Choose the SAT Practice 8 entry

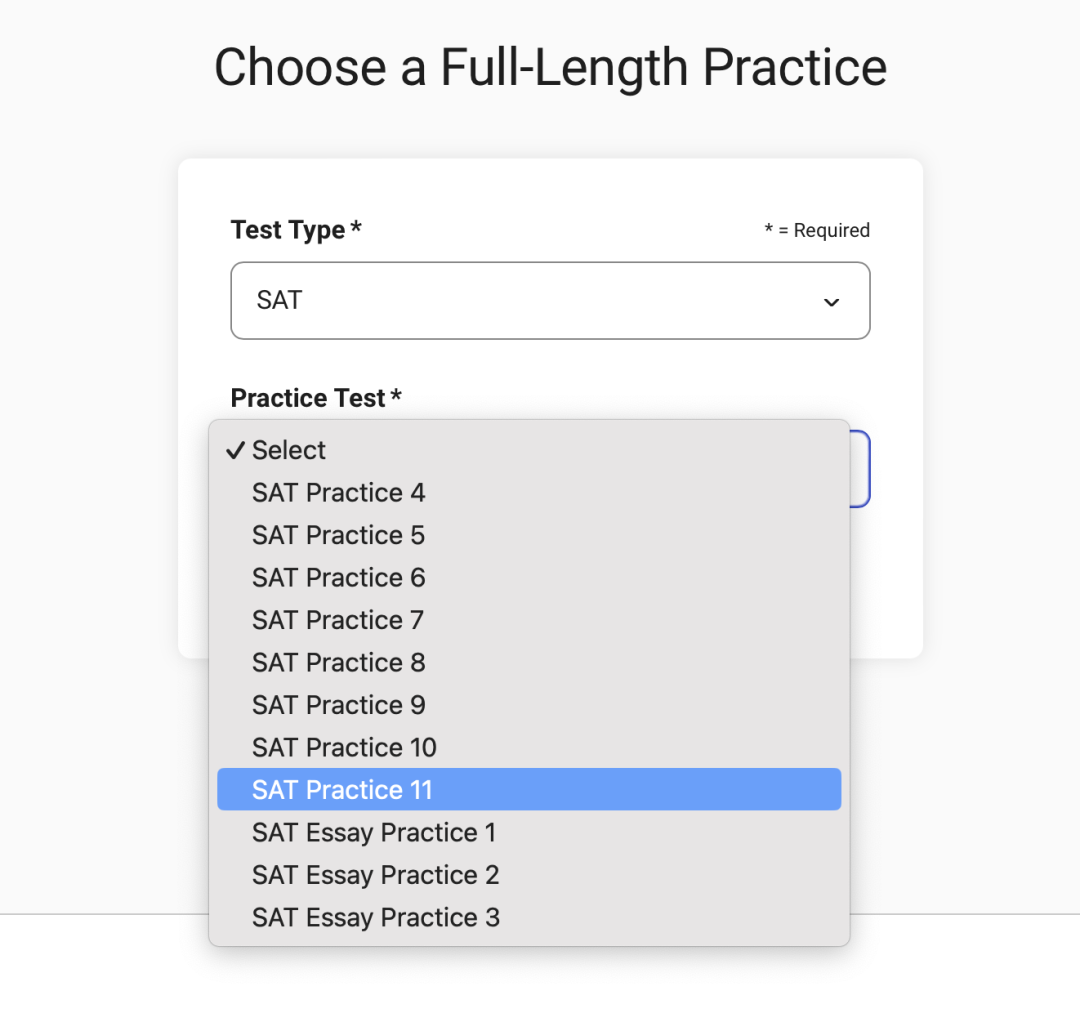coord(338,663)
